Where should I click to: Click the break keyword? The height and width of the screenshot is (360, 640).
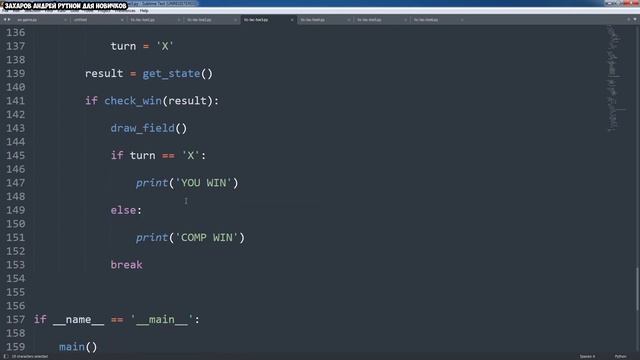pyautogui.click(x=127, y=265)
